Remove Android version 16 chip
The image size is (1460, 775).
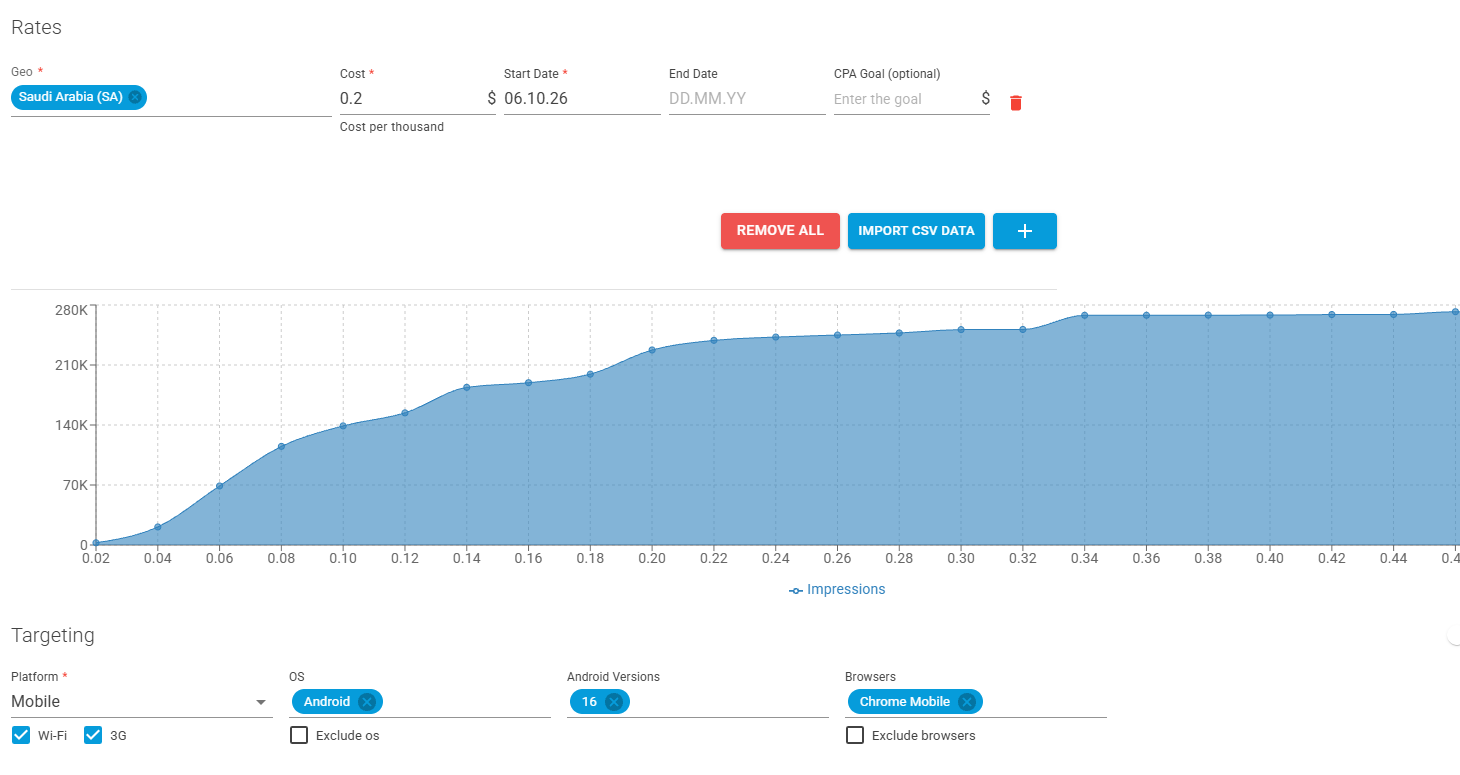point(614,702)
